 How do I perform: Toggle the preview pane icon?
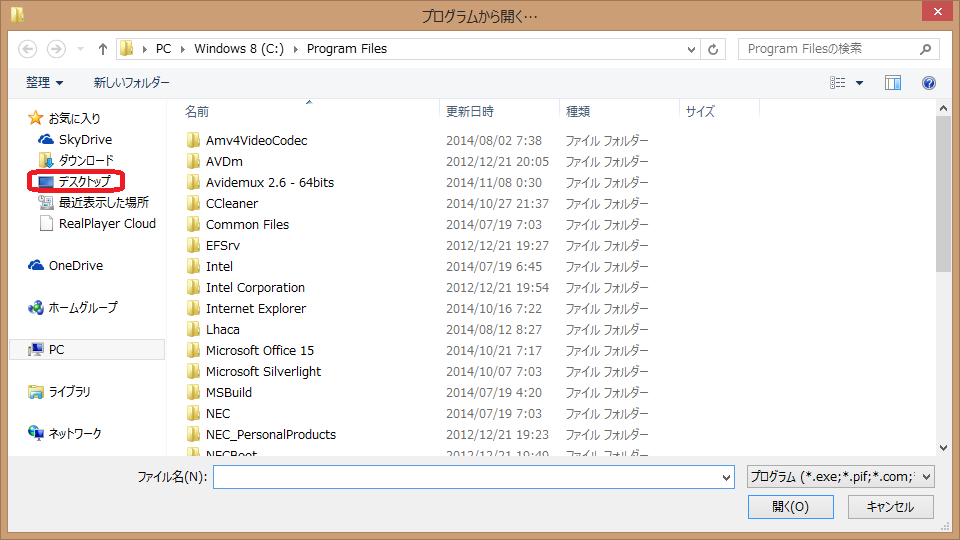[893, 83]
